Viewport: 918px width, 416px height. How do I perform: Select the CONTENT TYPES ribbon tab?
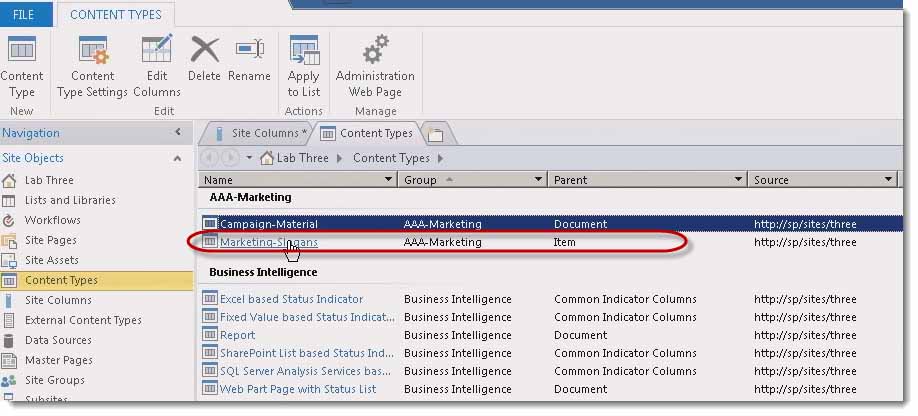(115, 15)
